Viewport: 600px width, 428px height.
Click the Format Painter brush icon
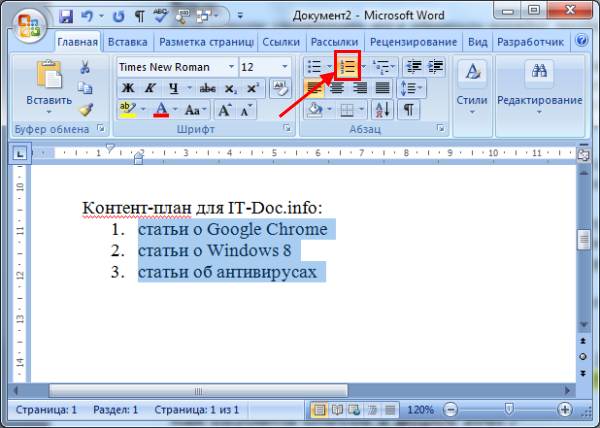(x=85, y=109)
